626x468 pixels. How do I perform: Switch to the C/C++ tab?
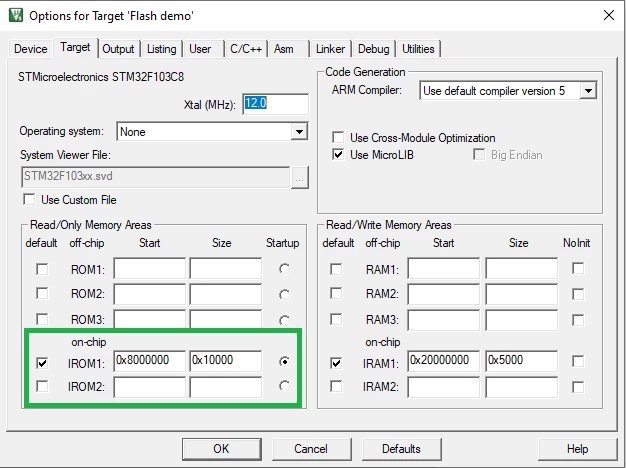(246, 49)
